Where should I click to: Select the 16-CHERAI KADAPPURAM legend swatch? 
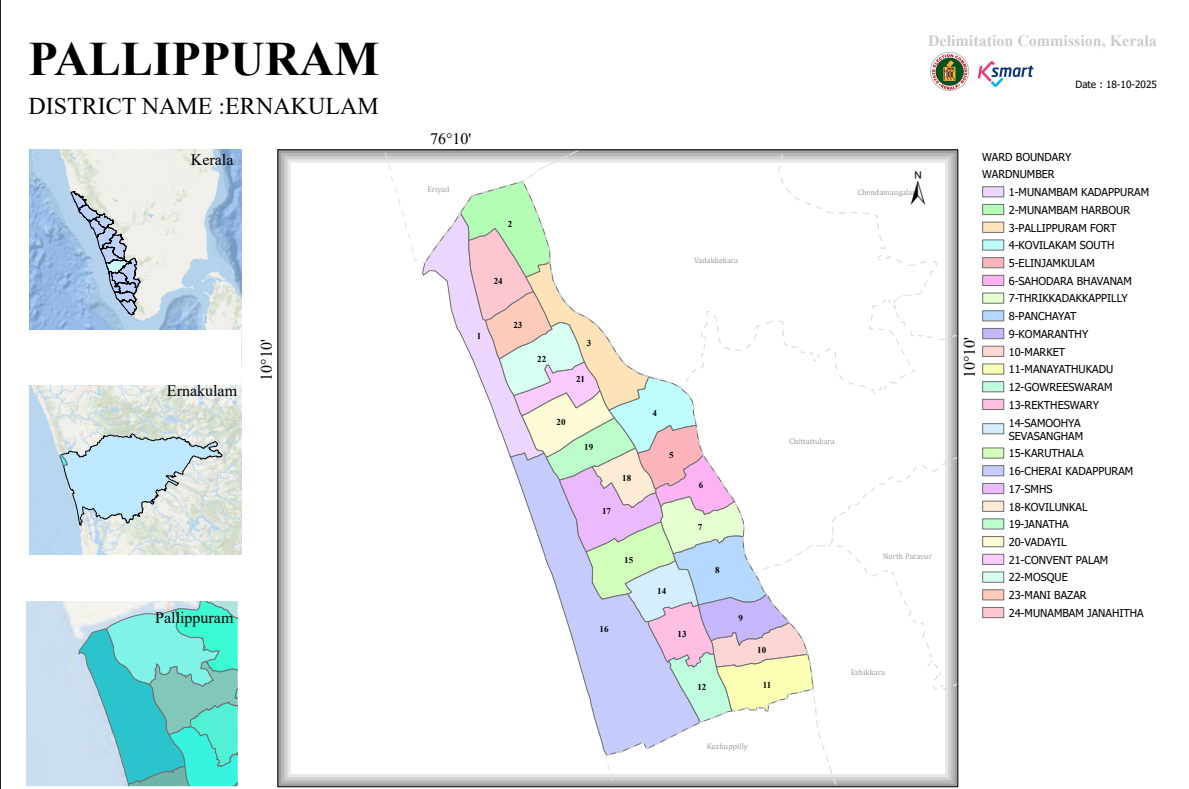(x=993, y=471)
